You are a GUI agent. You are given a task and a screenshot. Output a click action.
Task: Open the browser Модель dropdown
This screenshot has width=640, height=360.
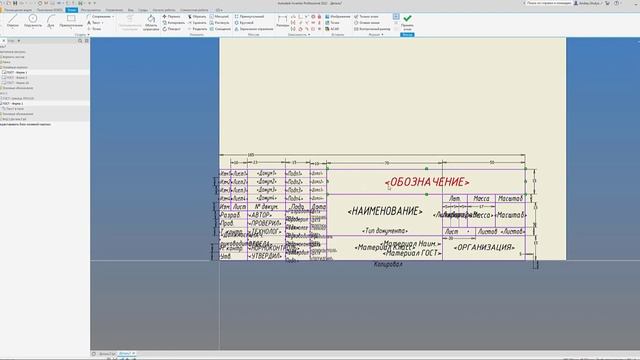point(18,41)
